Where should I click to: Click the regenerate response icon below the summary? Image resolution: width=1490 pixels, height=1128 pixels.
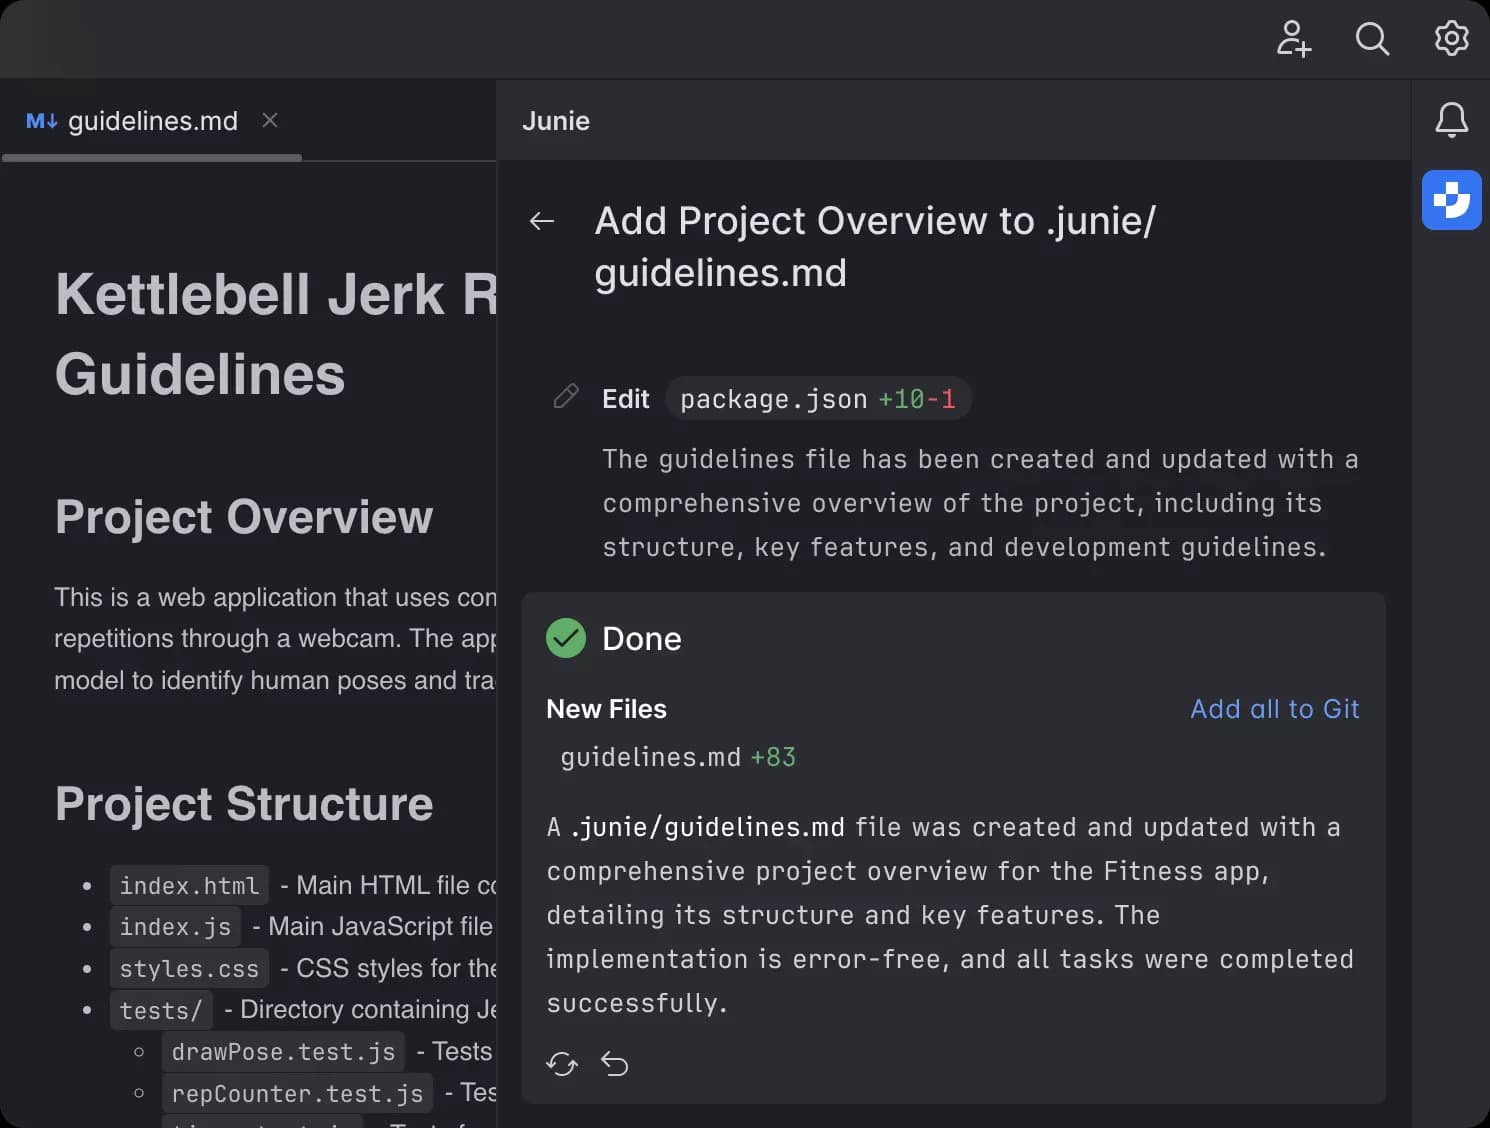pos(563,1064)
